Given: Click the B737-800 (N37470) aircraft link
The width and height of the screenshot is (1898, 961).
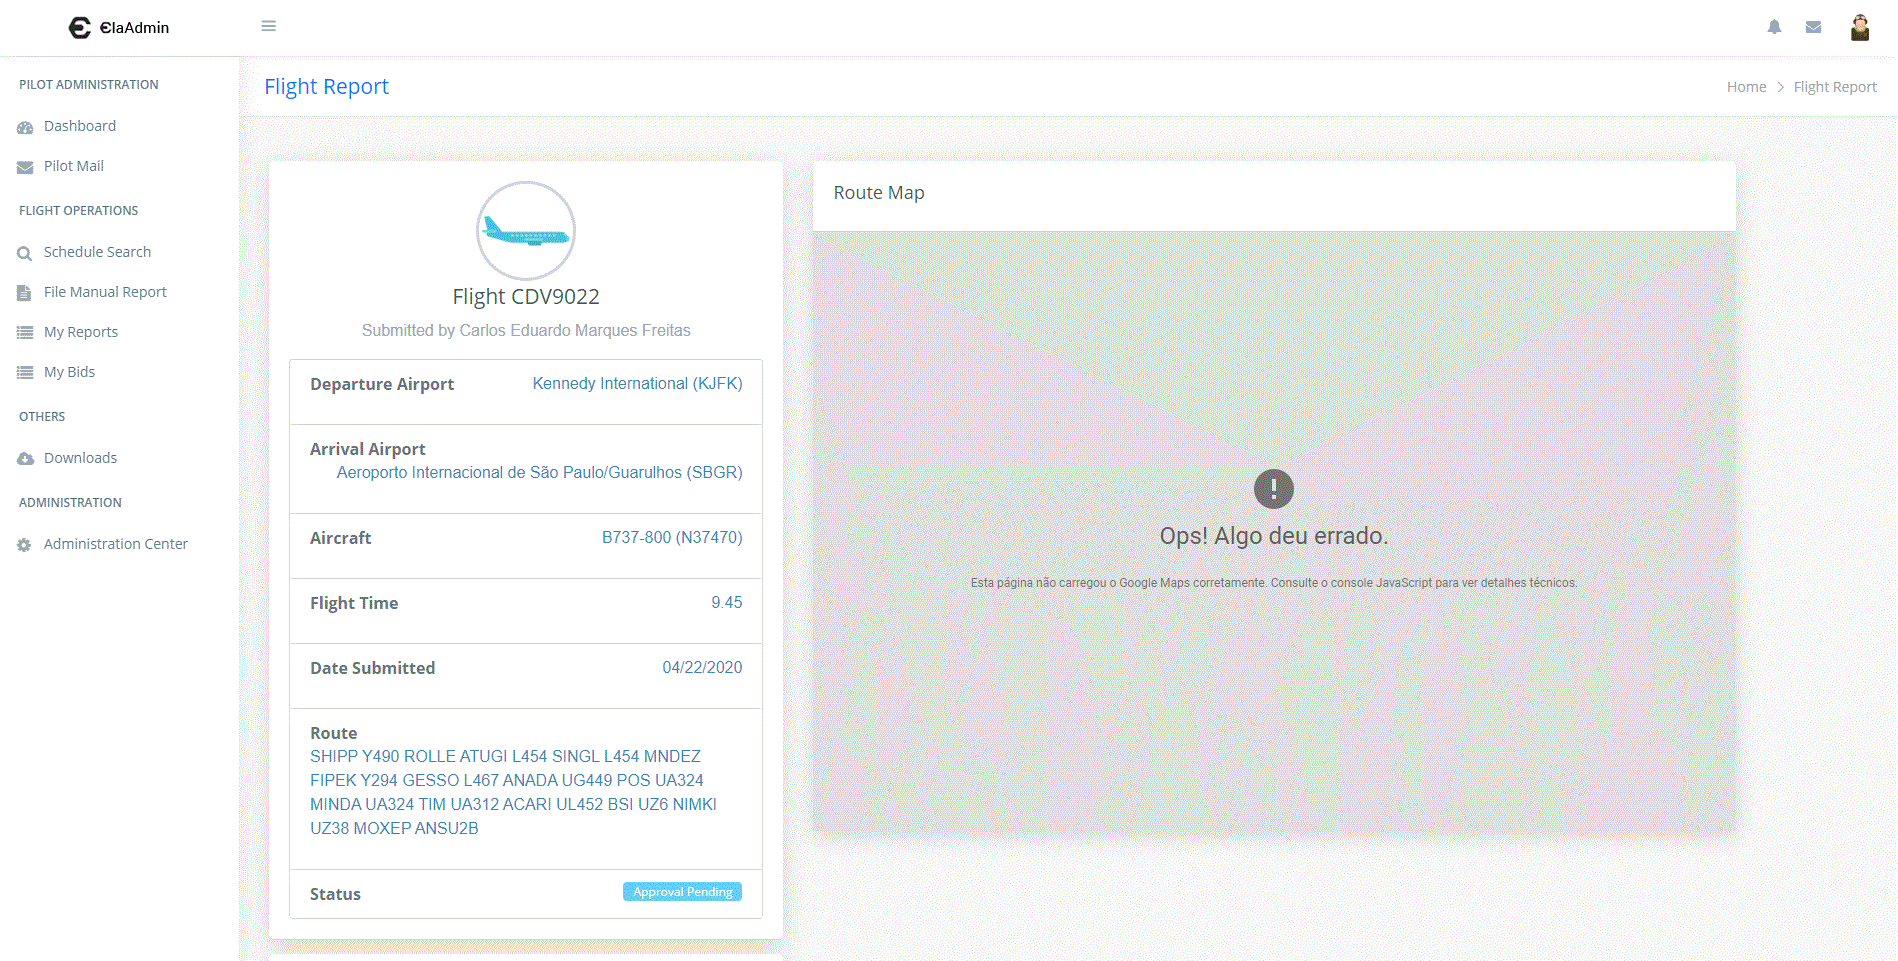Looking at the screenshot, I should (x=671, y=538).
